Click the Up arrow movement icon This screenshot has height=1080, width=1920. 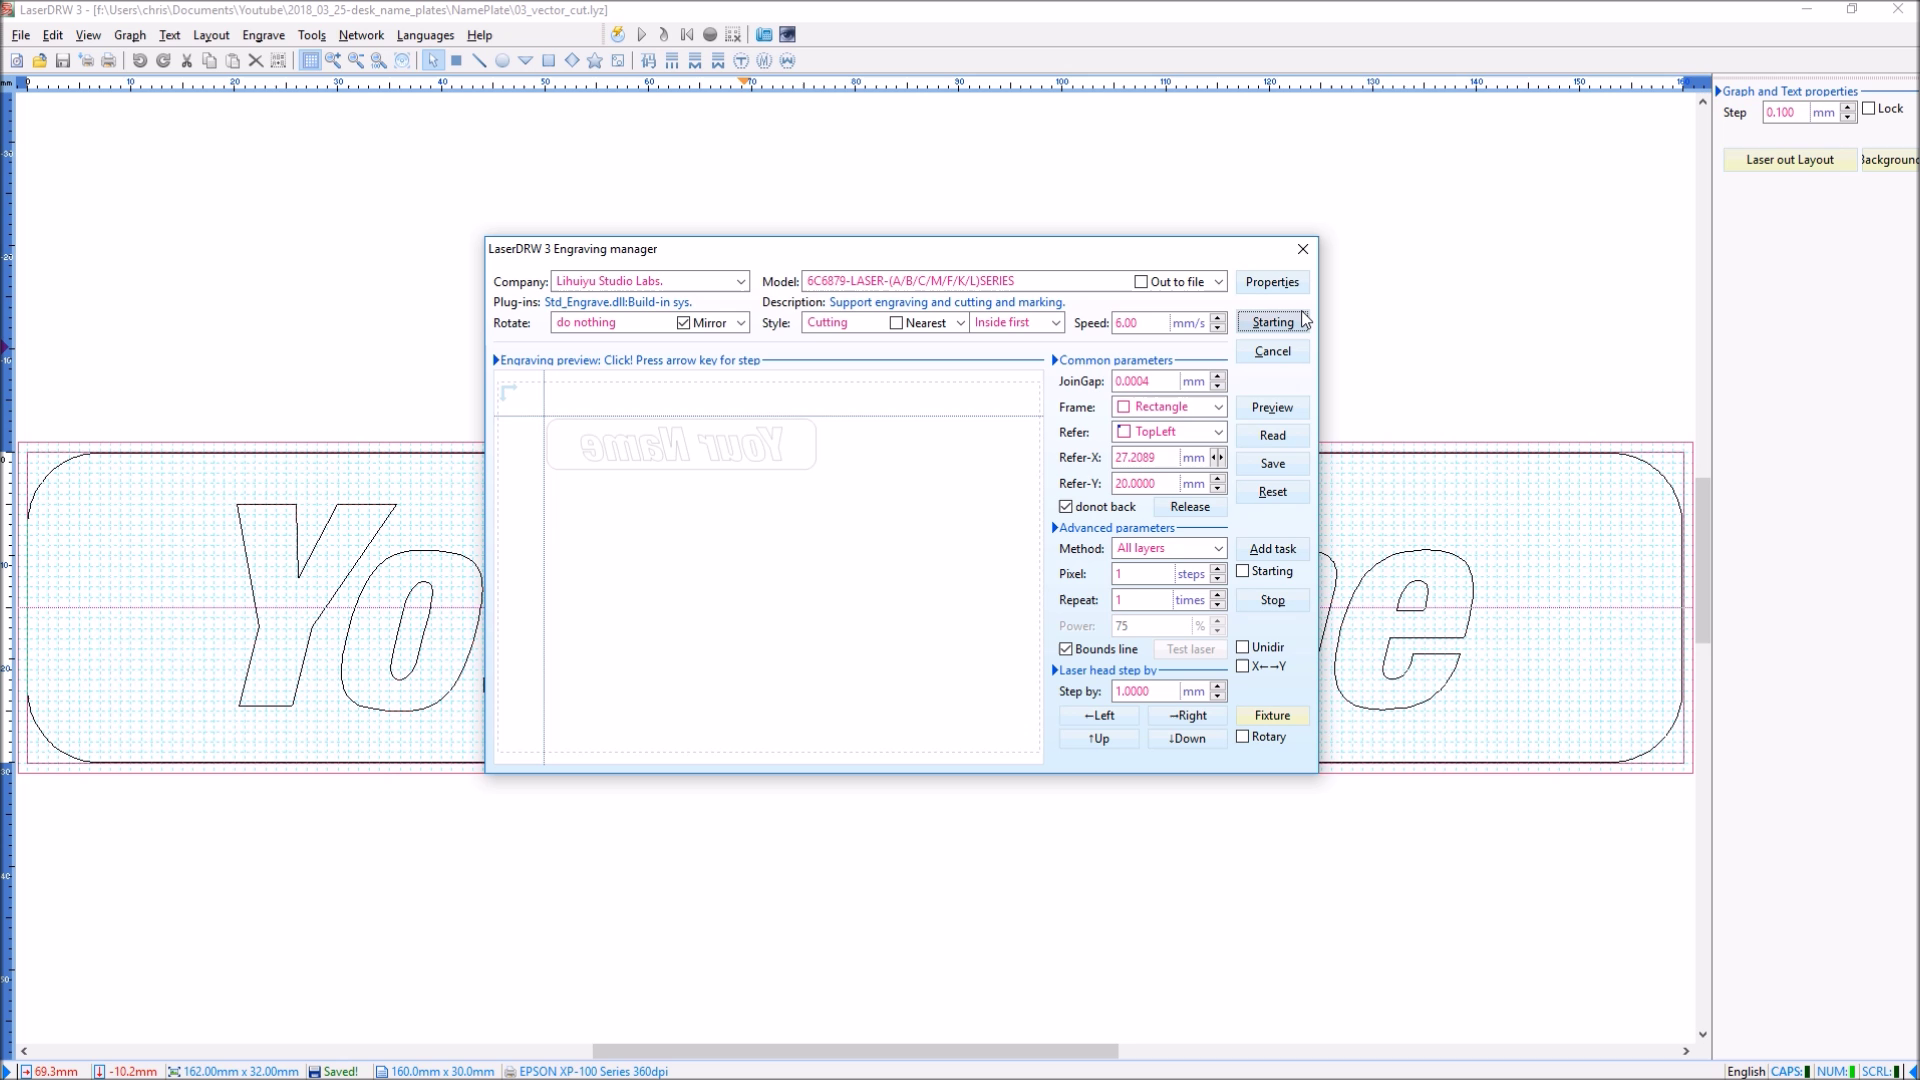[x=1097, y=738]
